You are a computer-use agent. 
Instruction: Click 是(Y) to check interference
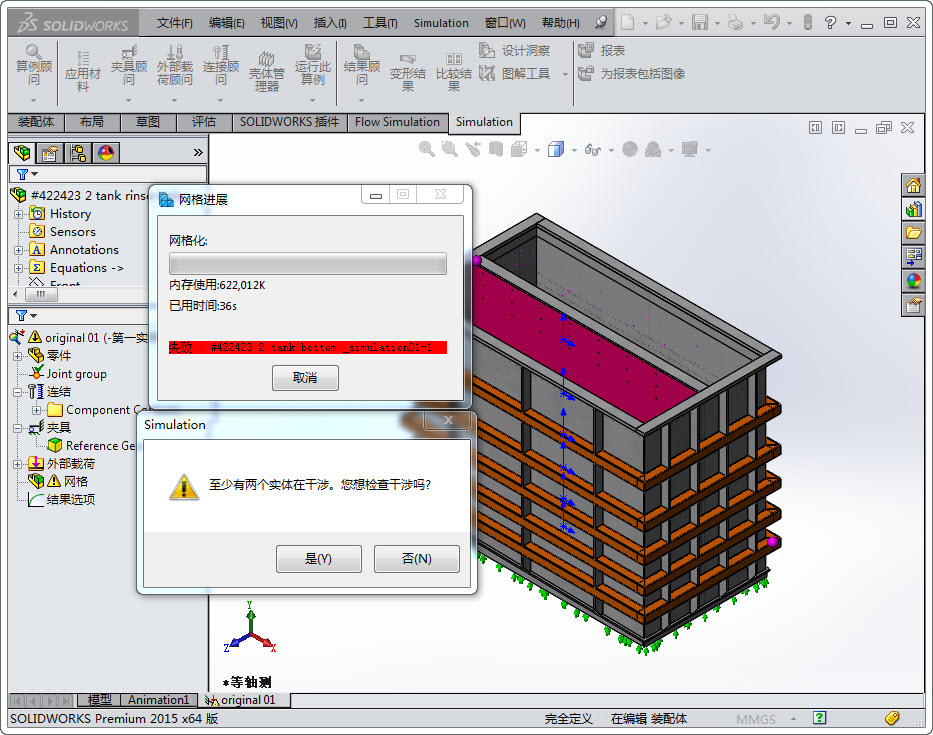(318, 559)
